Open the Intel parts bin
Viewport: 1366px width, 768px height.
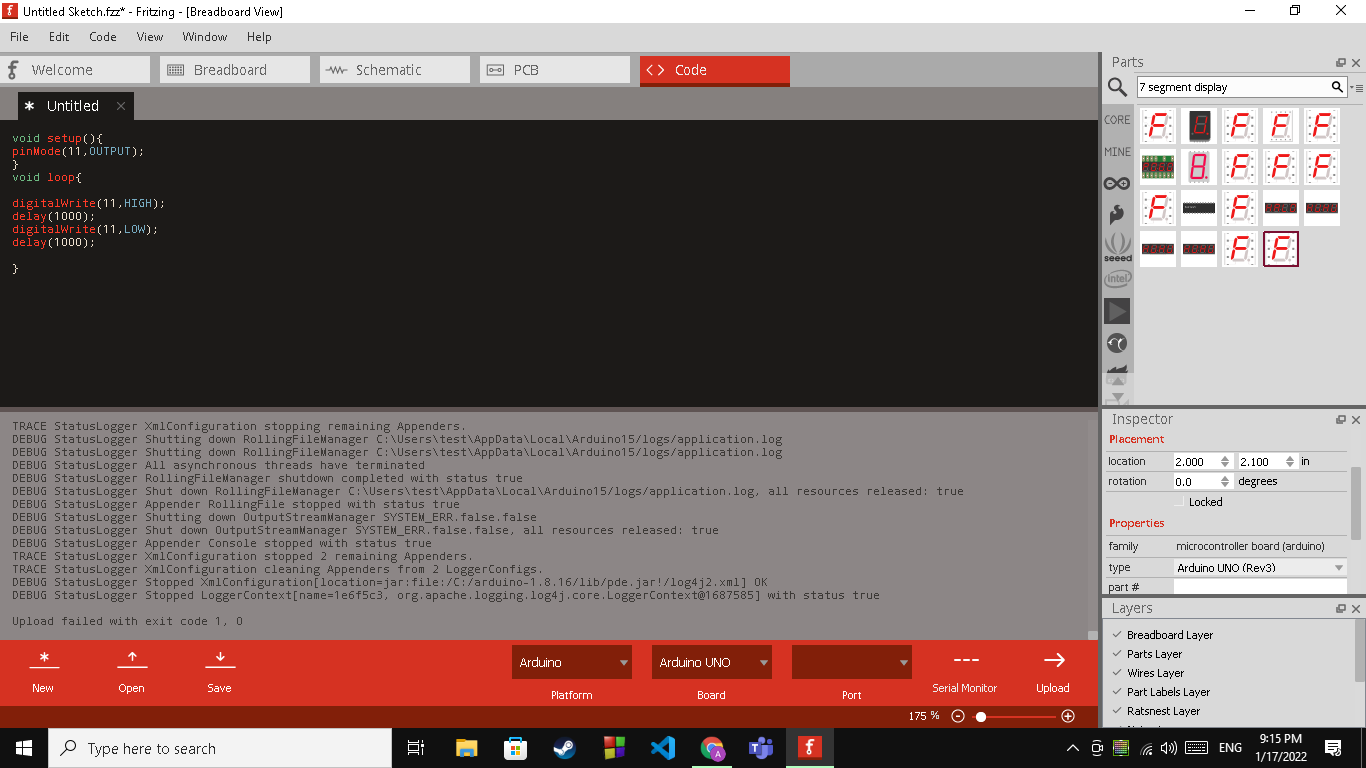[1117, 279]
